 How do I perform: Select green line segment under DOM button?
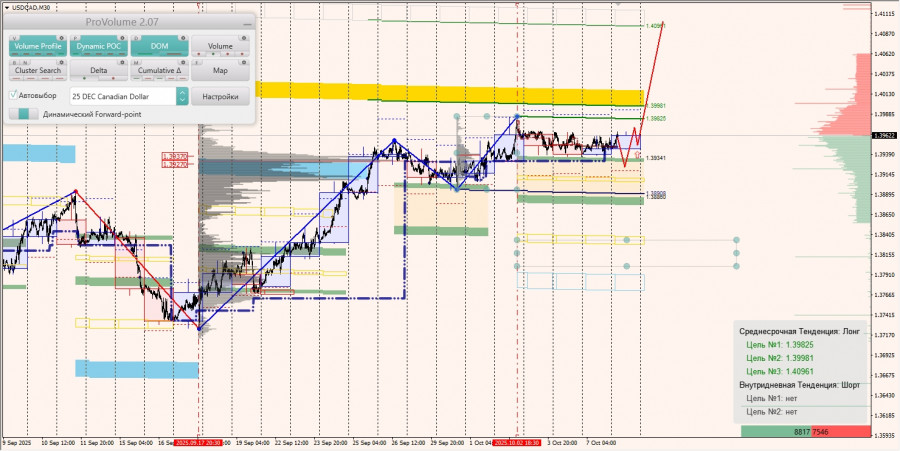(x=145, y=54)
